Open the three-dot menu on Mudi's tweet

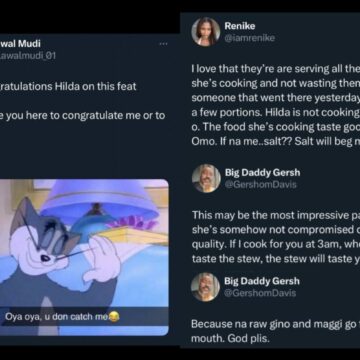tap(163, 44)
